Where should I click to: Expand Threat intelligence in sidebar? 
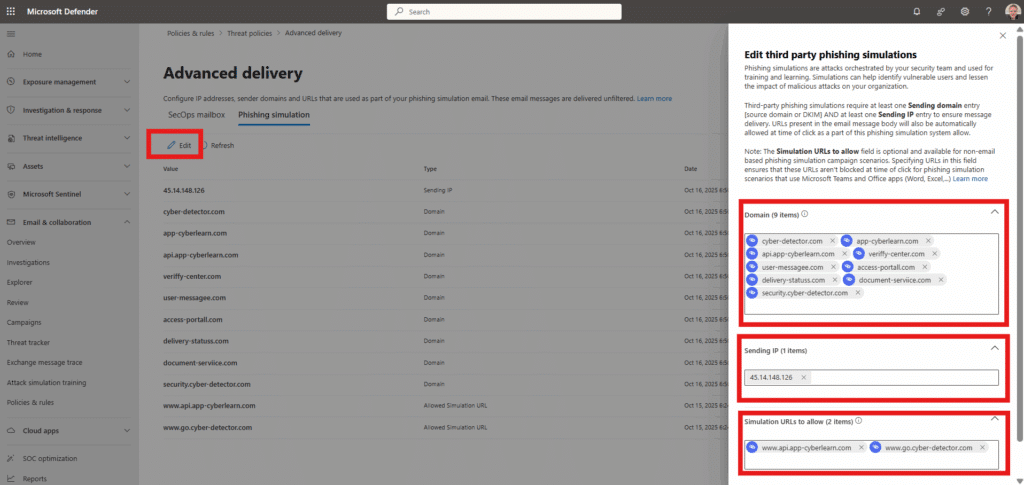click(127, 138)
